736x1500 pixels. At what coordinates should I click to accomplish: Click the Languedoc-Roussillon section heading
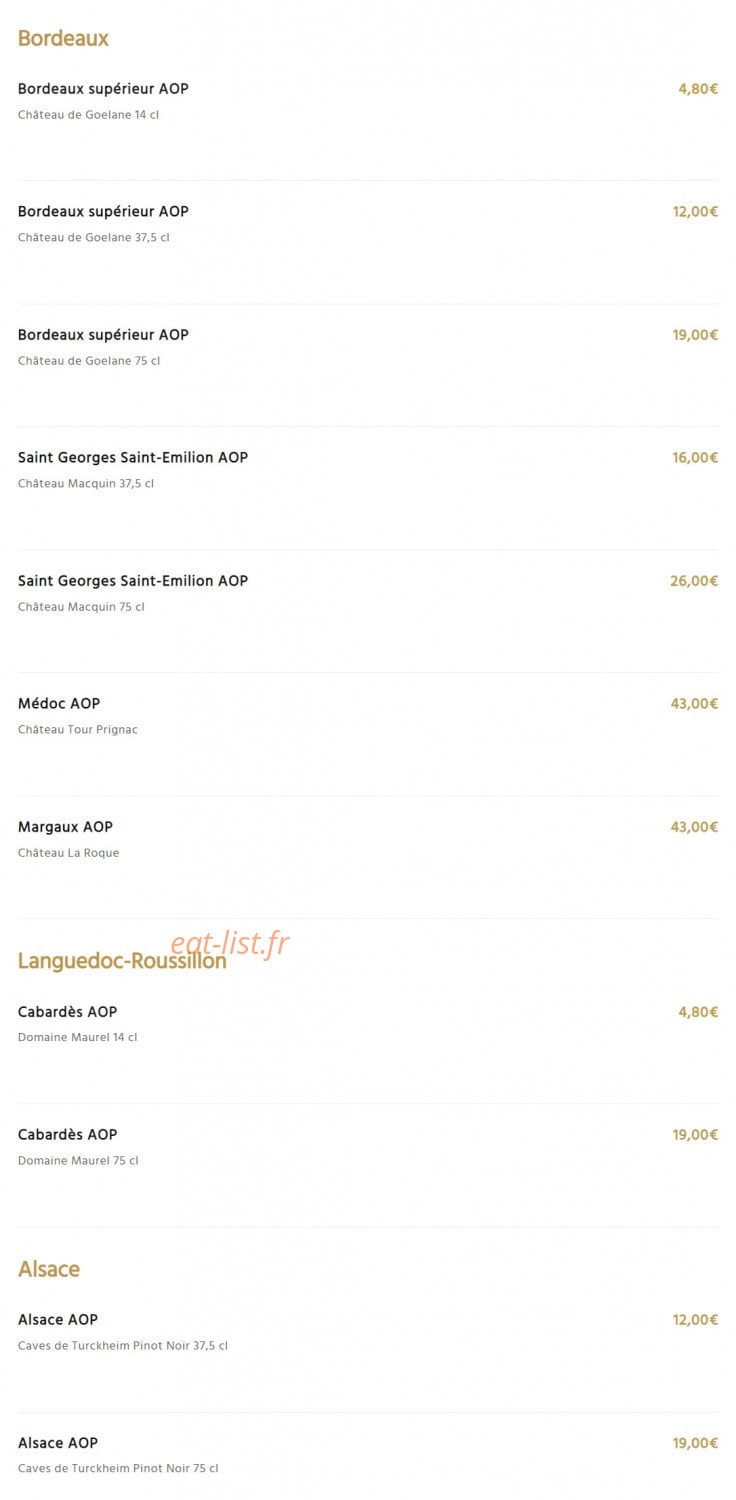point(122,962)
